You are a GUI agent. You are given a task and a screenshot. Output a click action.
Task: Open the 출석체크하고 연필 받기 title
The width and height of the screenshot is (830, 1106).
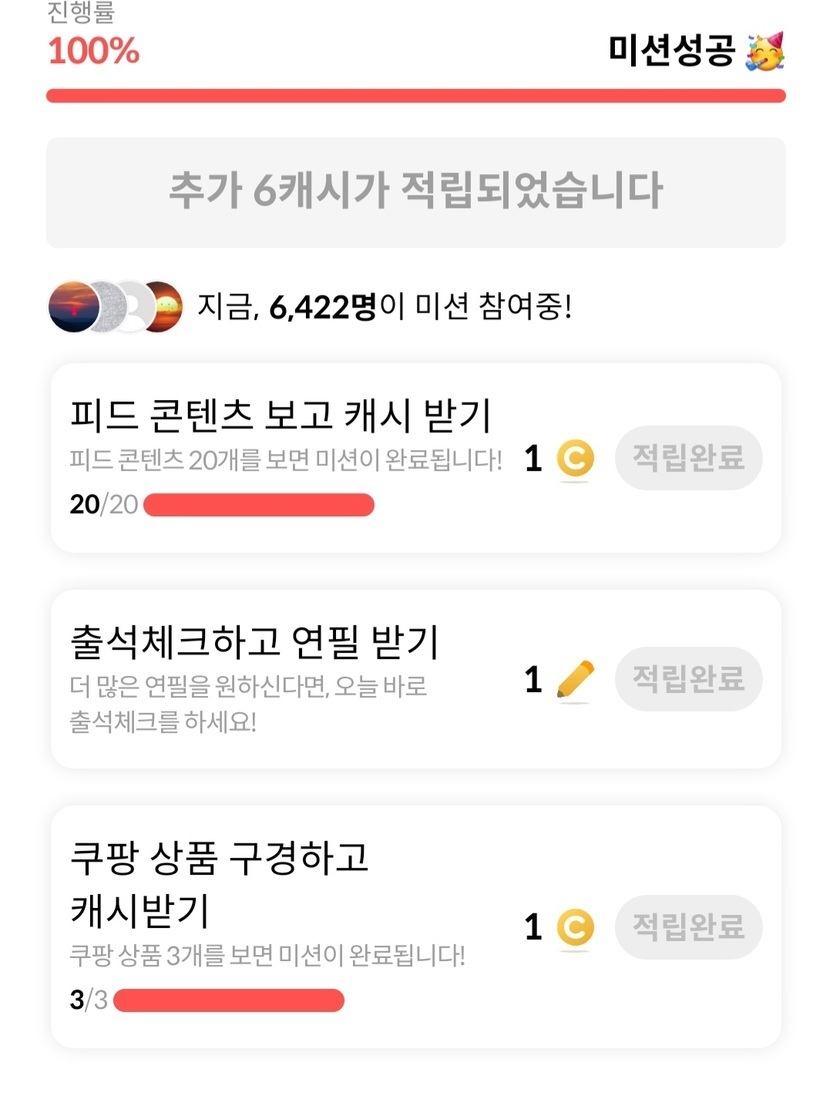[255, 641]
